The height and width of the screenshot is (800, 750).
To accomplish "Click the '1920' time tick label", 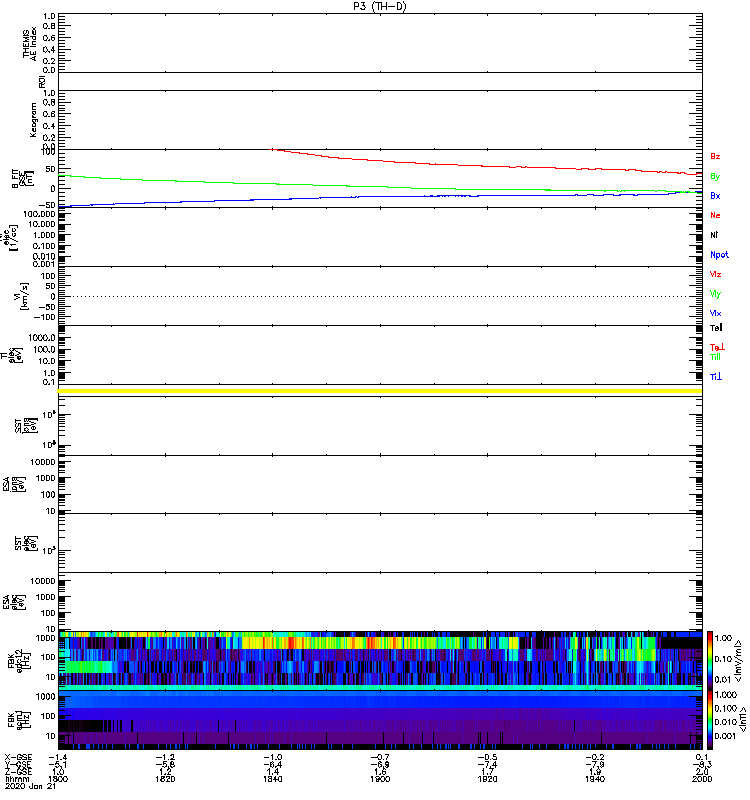I will click(487, 779).
